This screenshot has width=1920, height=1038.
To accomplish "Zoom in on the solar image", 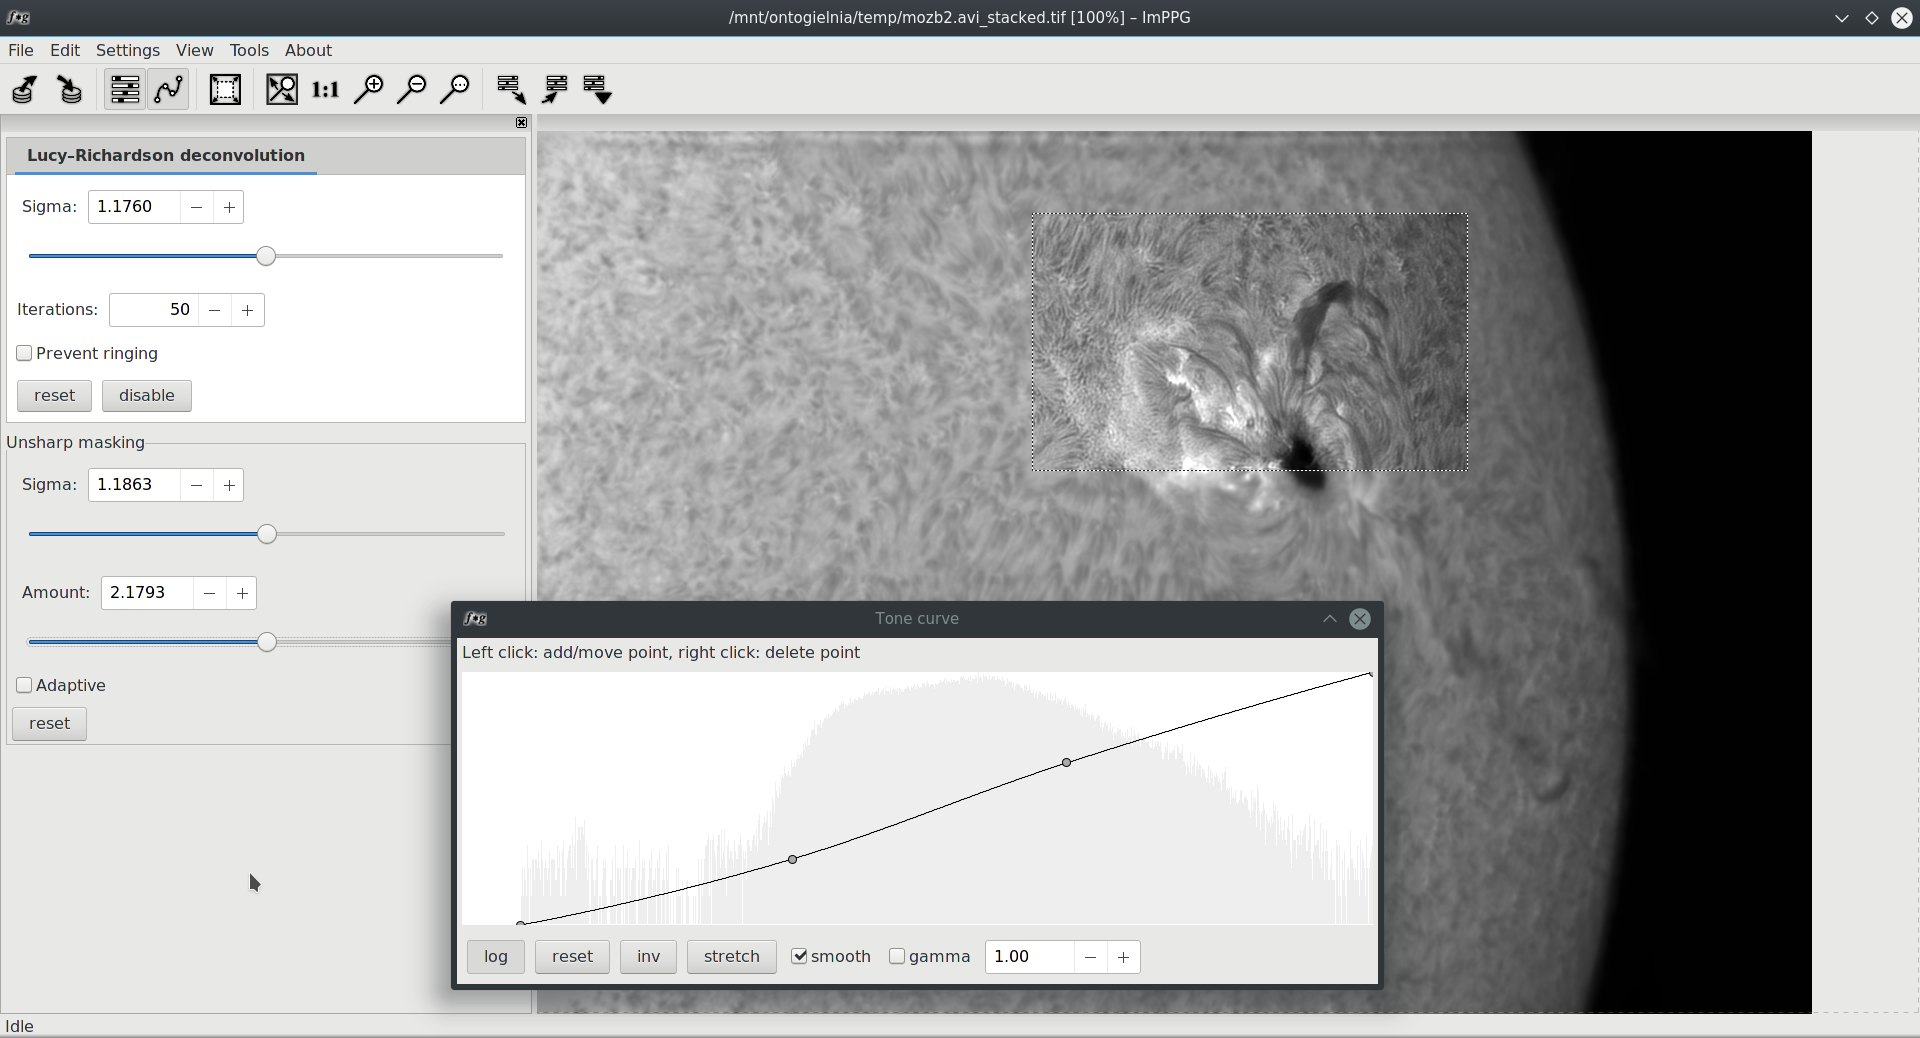I will 369,89.
